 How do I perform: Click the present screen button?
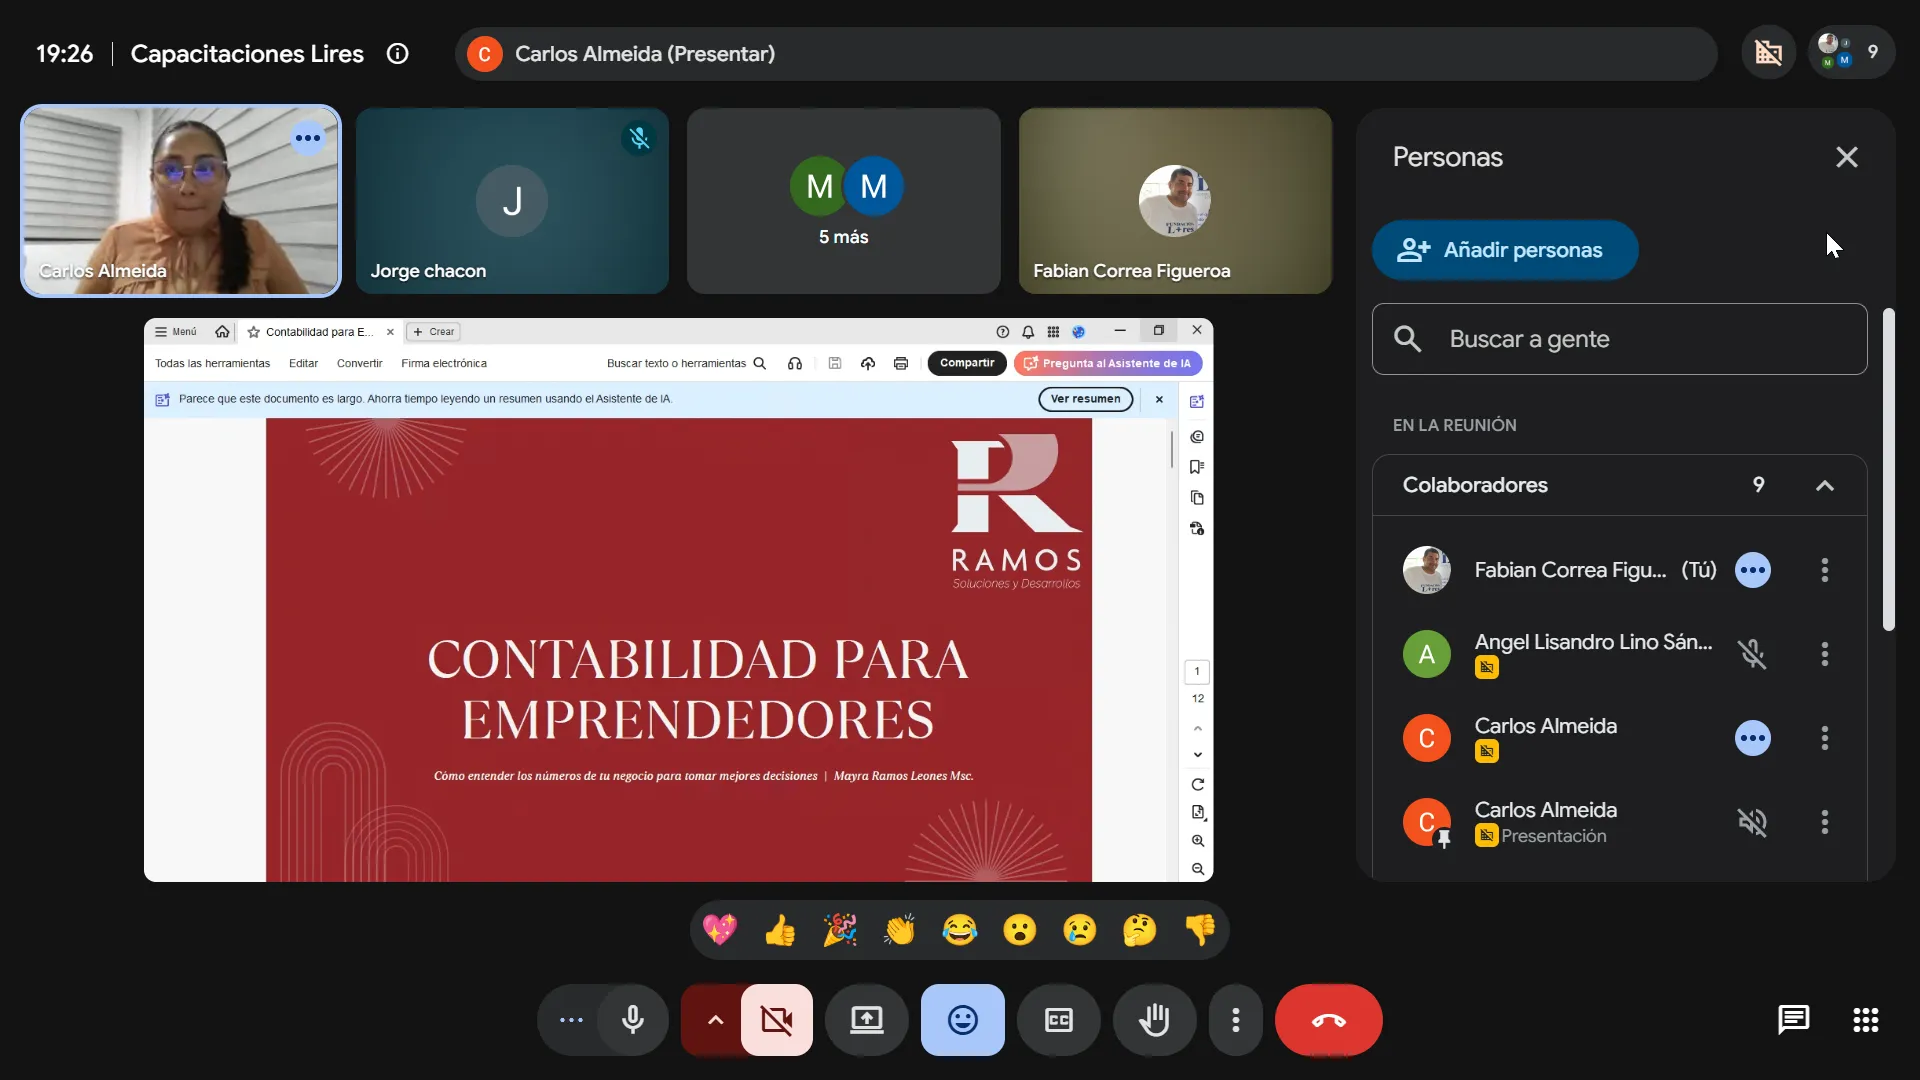click(867, 1020)
